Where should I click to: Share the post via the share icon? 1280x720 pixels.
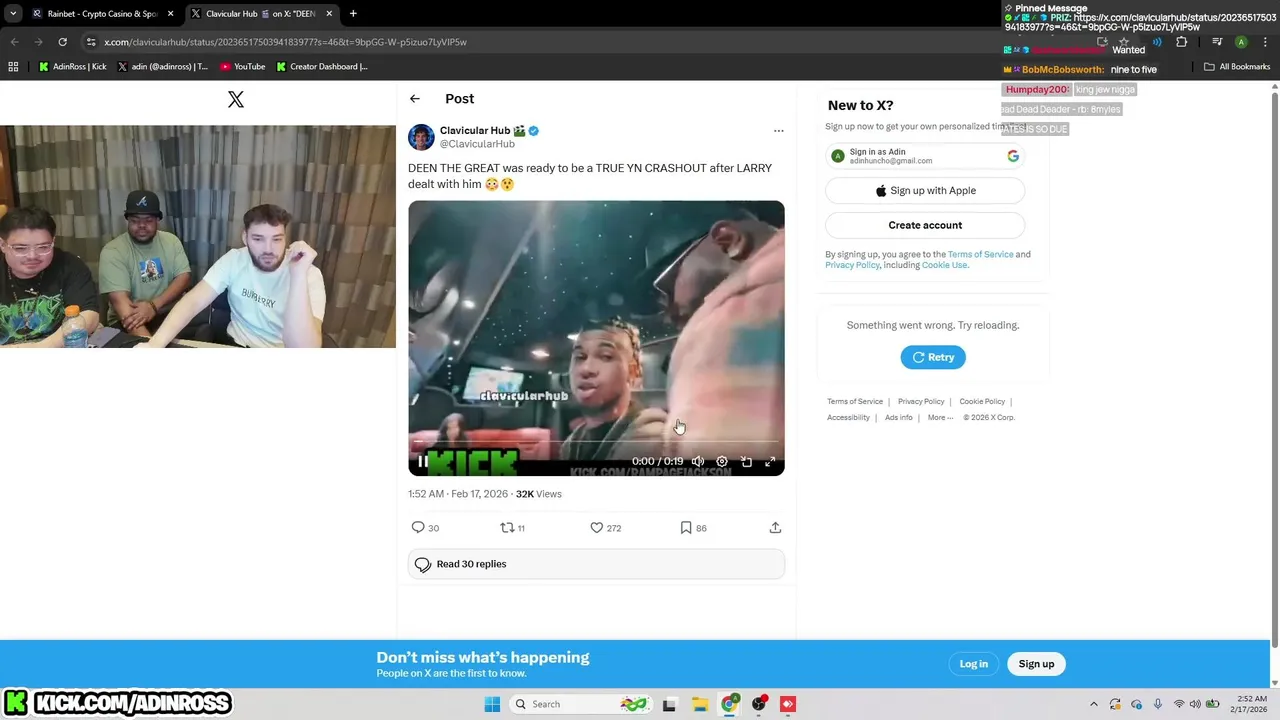point(775,528)
